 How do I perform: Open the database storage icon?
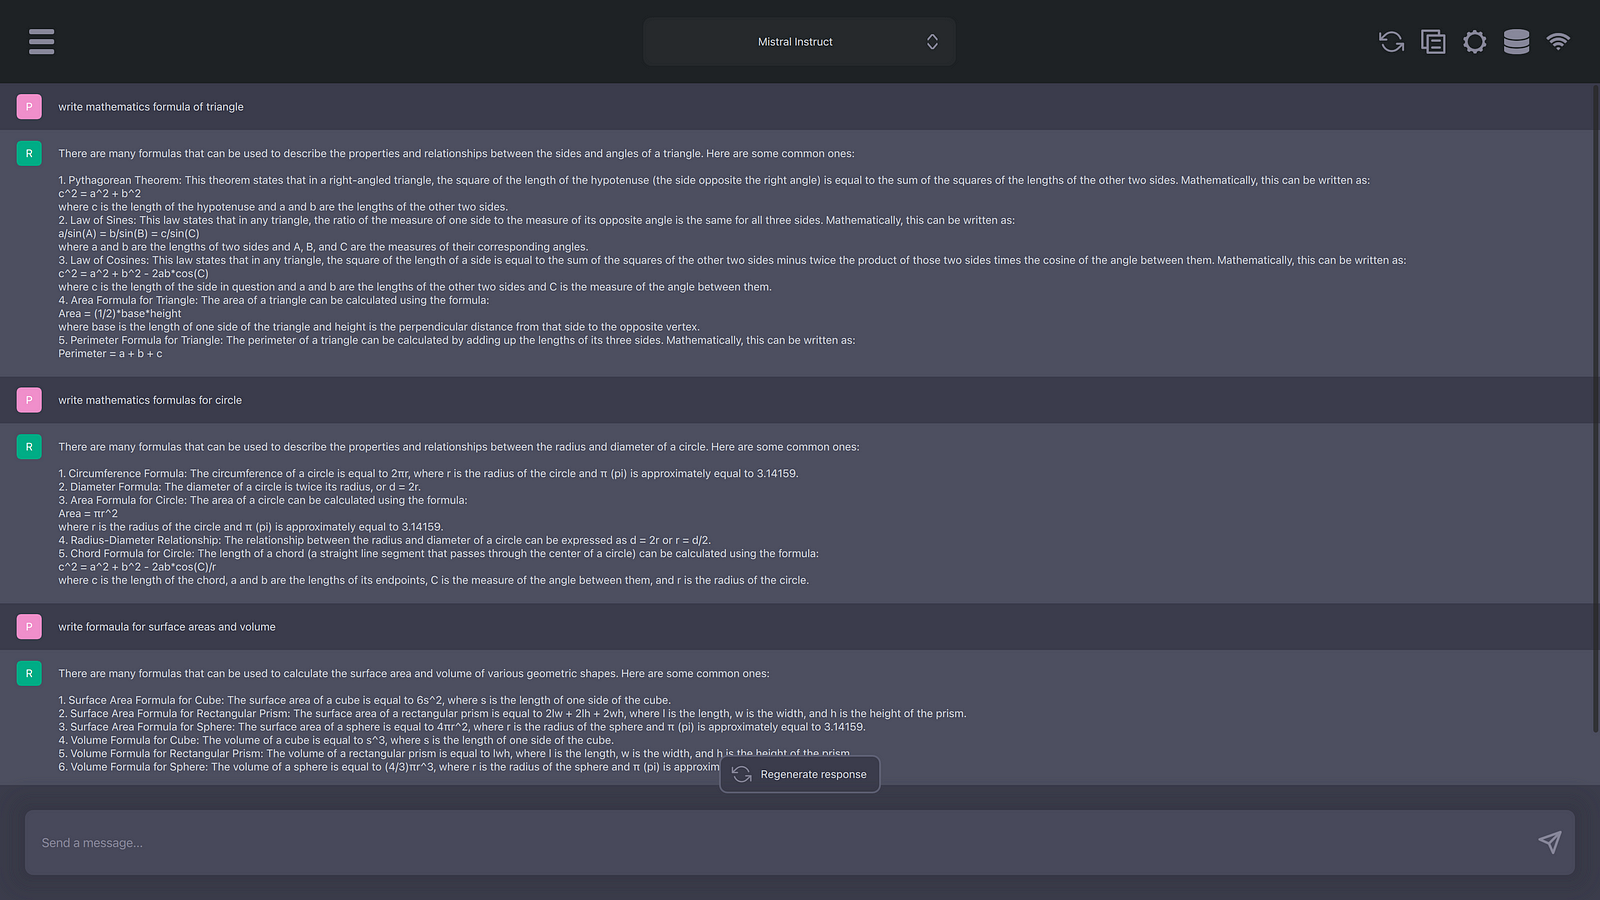click(x=1516, y=41)
